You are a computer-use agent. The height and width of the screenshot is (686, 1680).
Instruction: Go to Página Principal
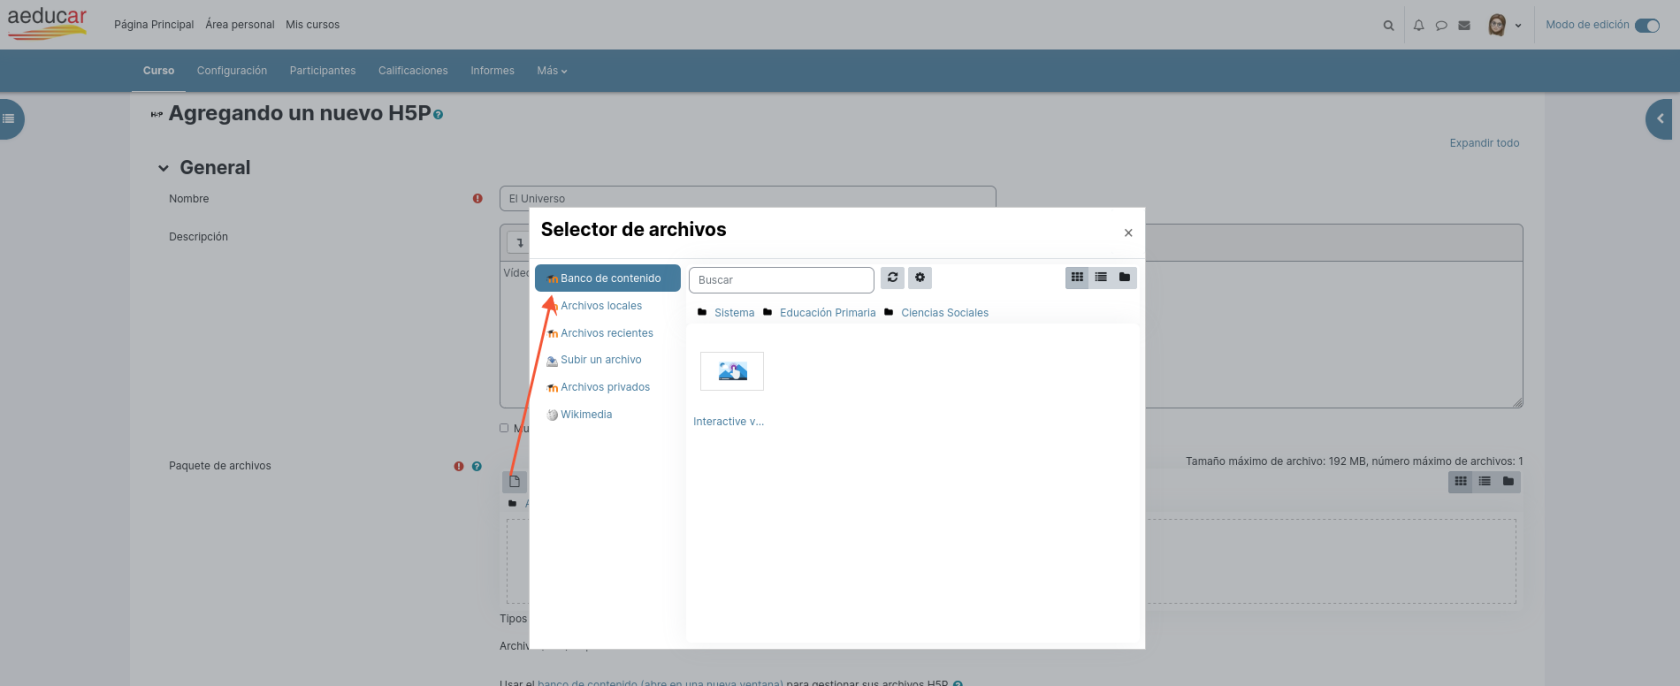pyautogui.click(x=154, y=25)
